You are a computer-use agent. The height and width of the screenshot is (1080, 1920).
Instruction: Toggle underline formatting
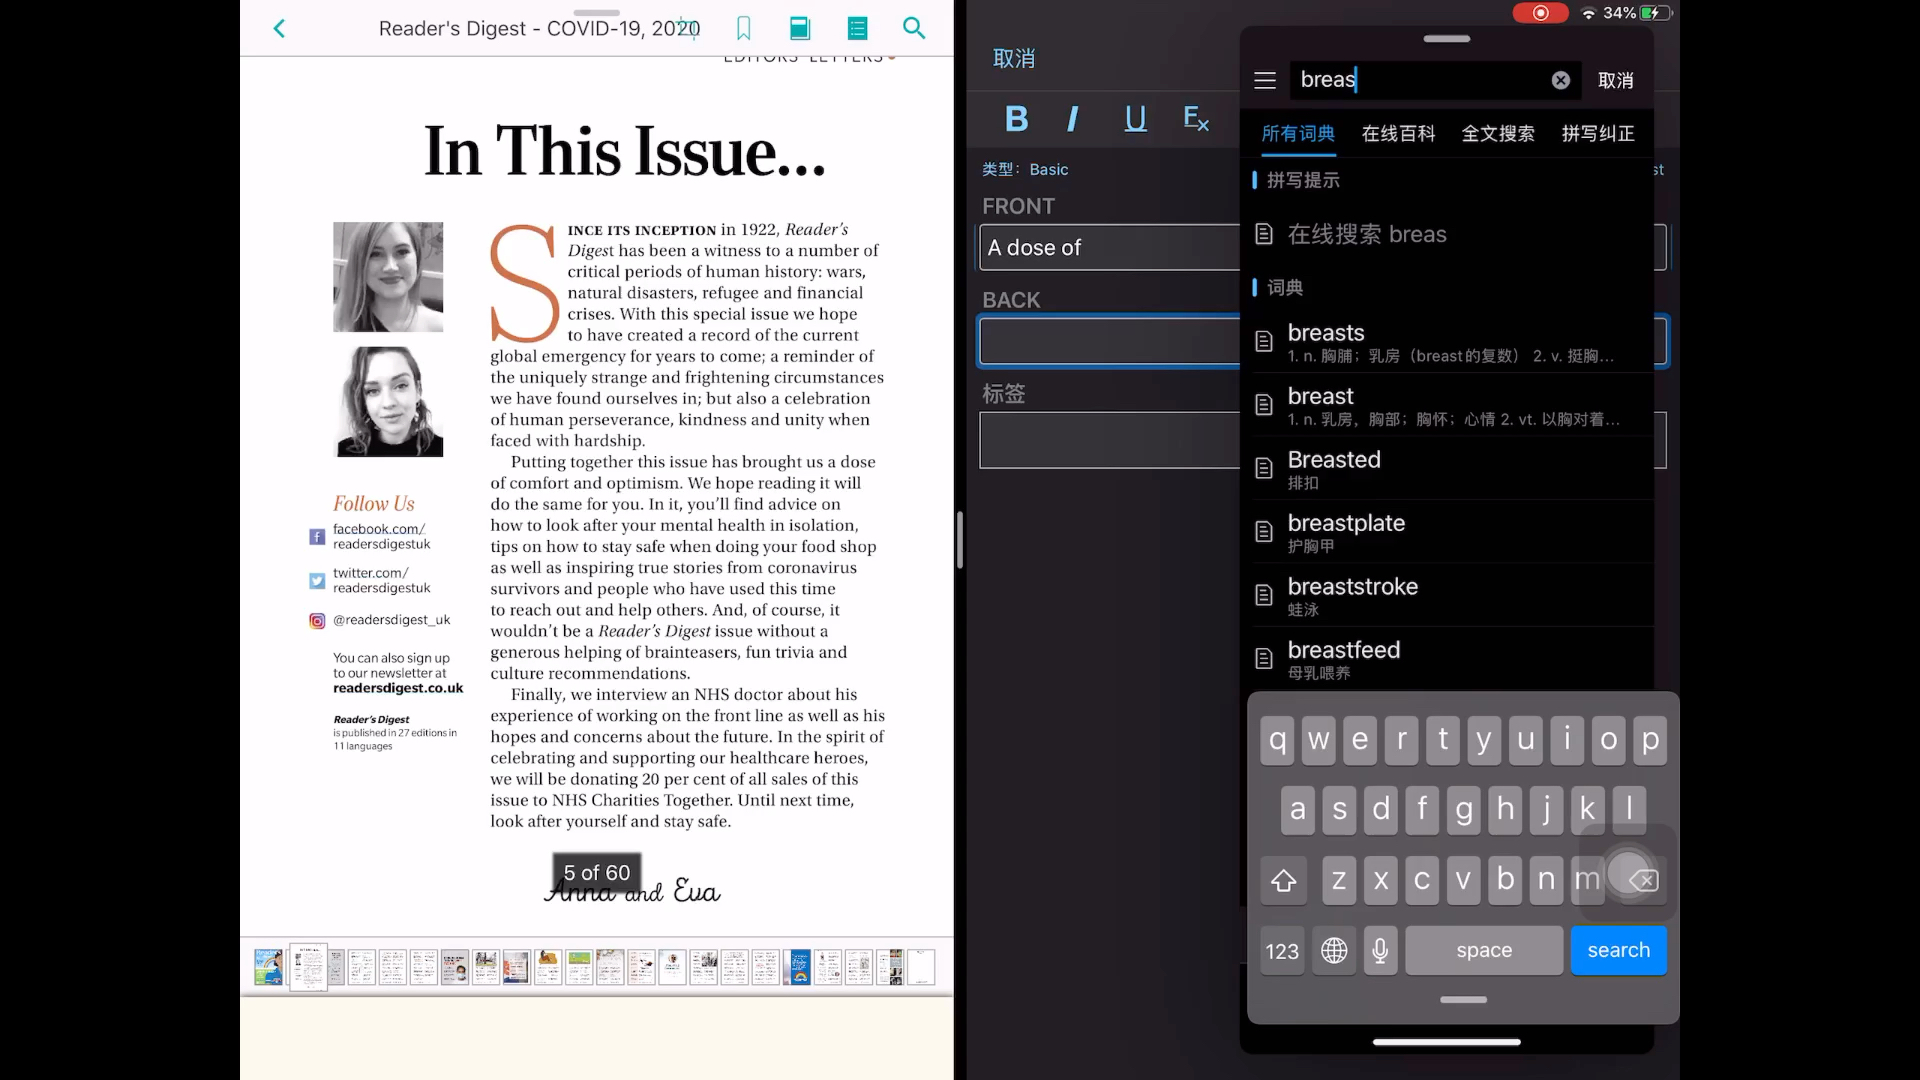(1135, 119)
